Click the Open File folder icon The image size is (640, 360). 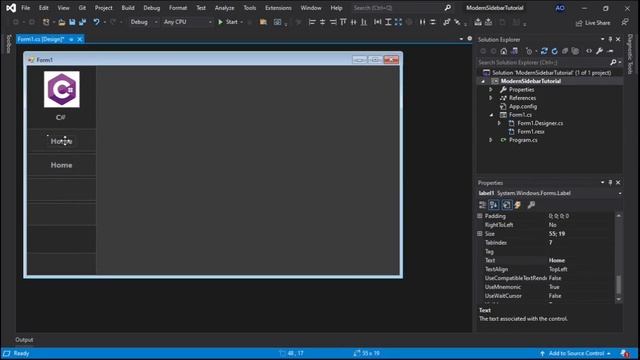(x=62, y=22)
